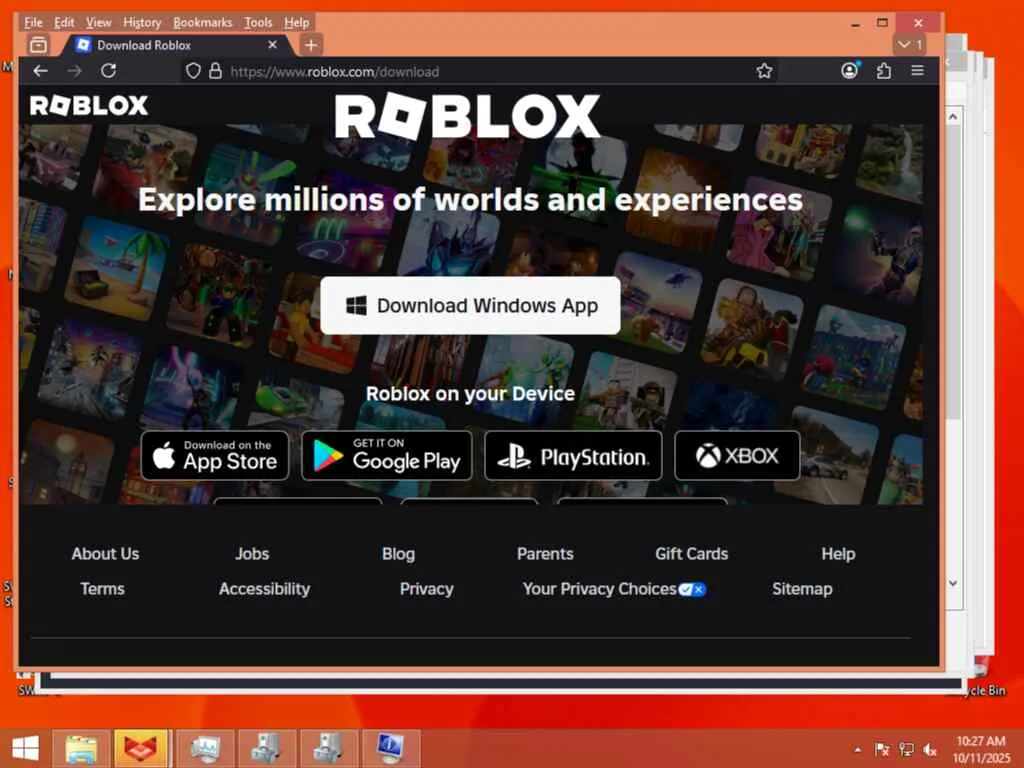Open the network tray icon
The image size is (1024, 768).
click(906, 750)
